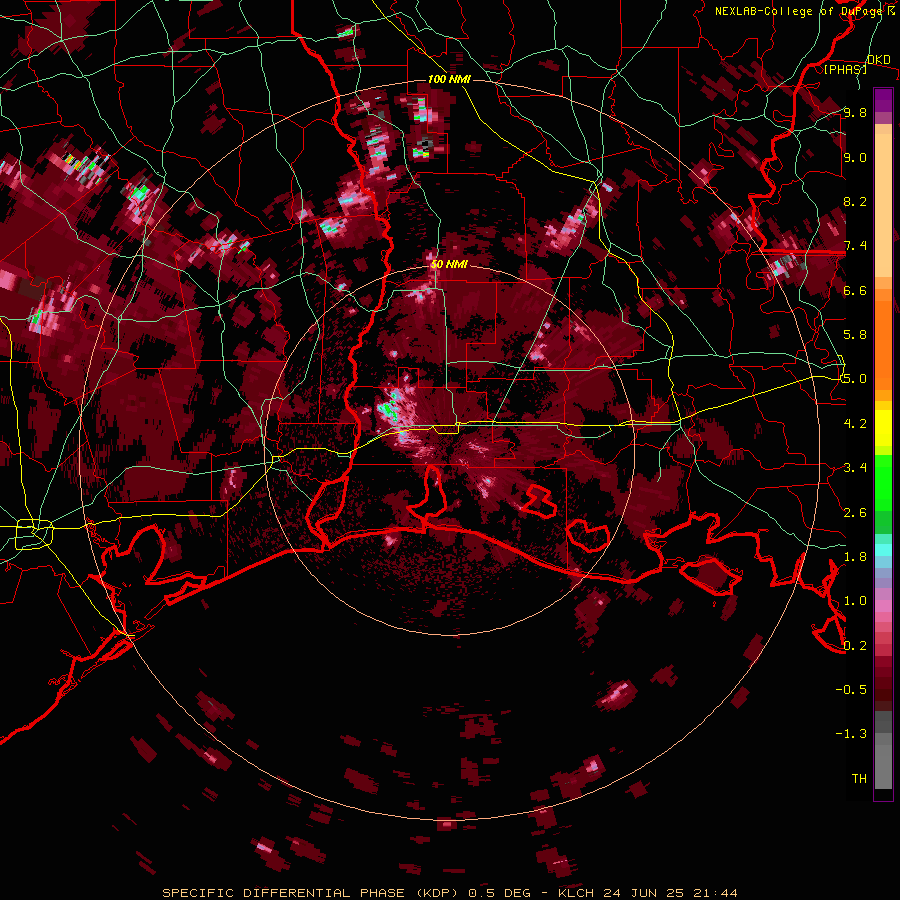Screen dimensions: 900x900
Task: Click the 4.2 value on the color scale
Action: (855, 424)
